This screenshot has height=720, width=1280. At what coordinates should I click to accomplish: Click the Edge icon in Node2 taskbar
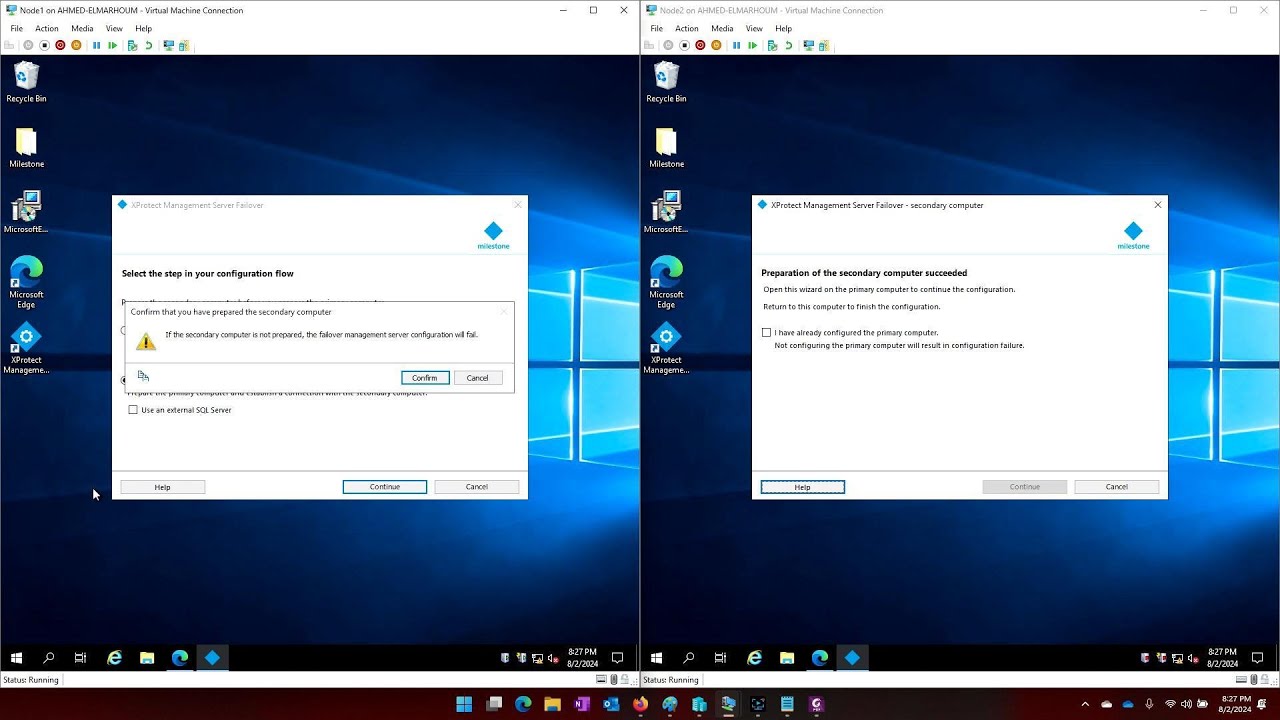tap(820, 658)
